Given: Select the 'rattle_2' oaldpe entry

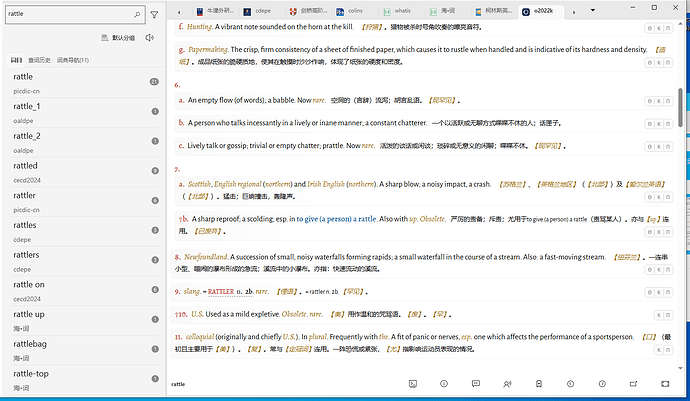Looking at the screenshot, I should pos(84,142).
